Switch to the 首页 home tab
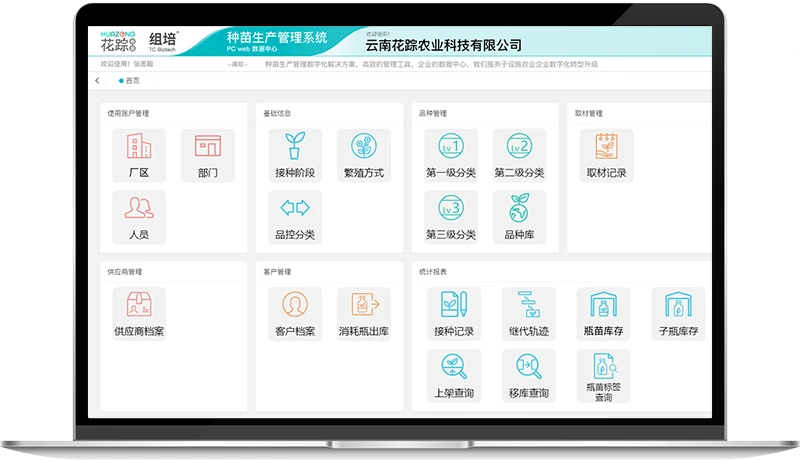 [x=130, y=81]
